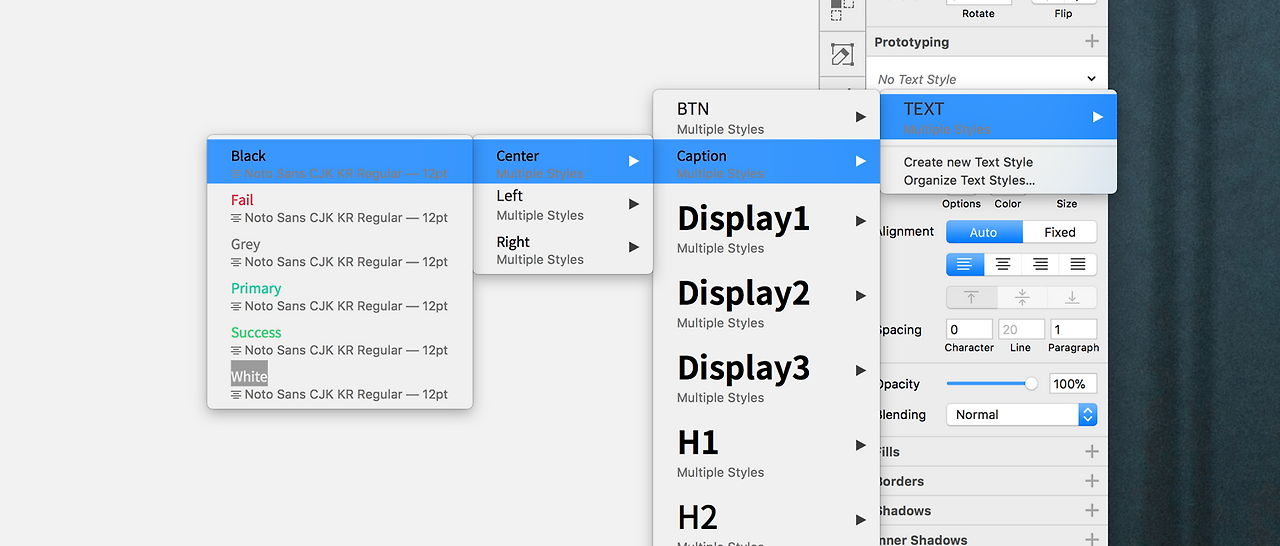Expand the TEXT submenu arrow

click(x=1097, y=117)
